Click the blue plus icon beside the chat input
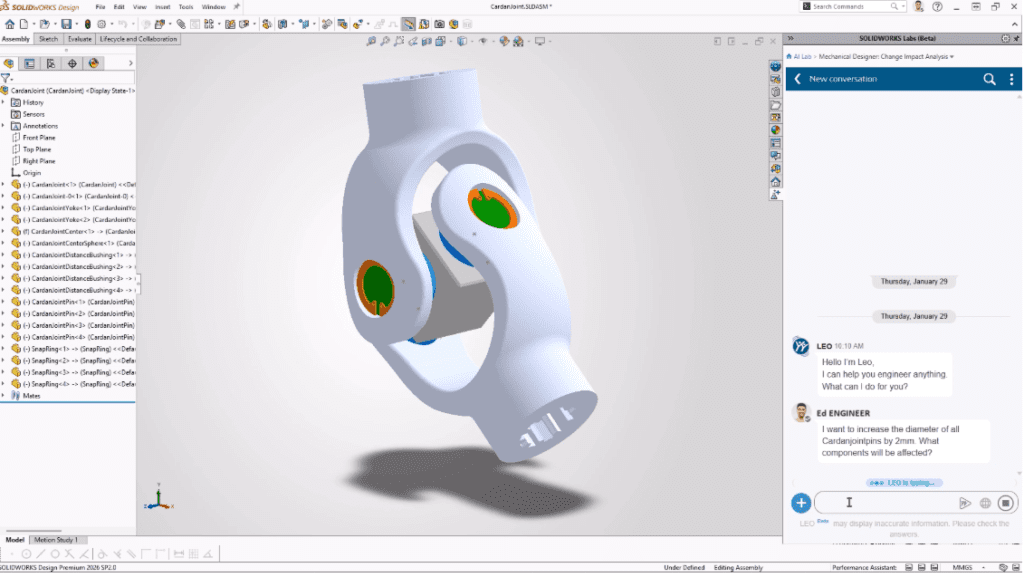Viewport: 1024px width, 577px height. pyautogui.click(x=801, y=503)
